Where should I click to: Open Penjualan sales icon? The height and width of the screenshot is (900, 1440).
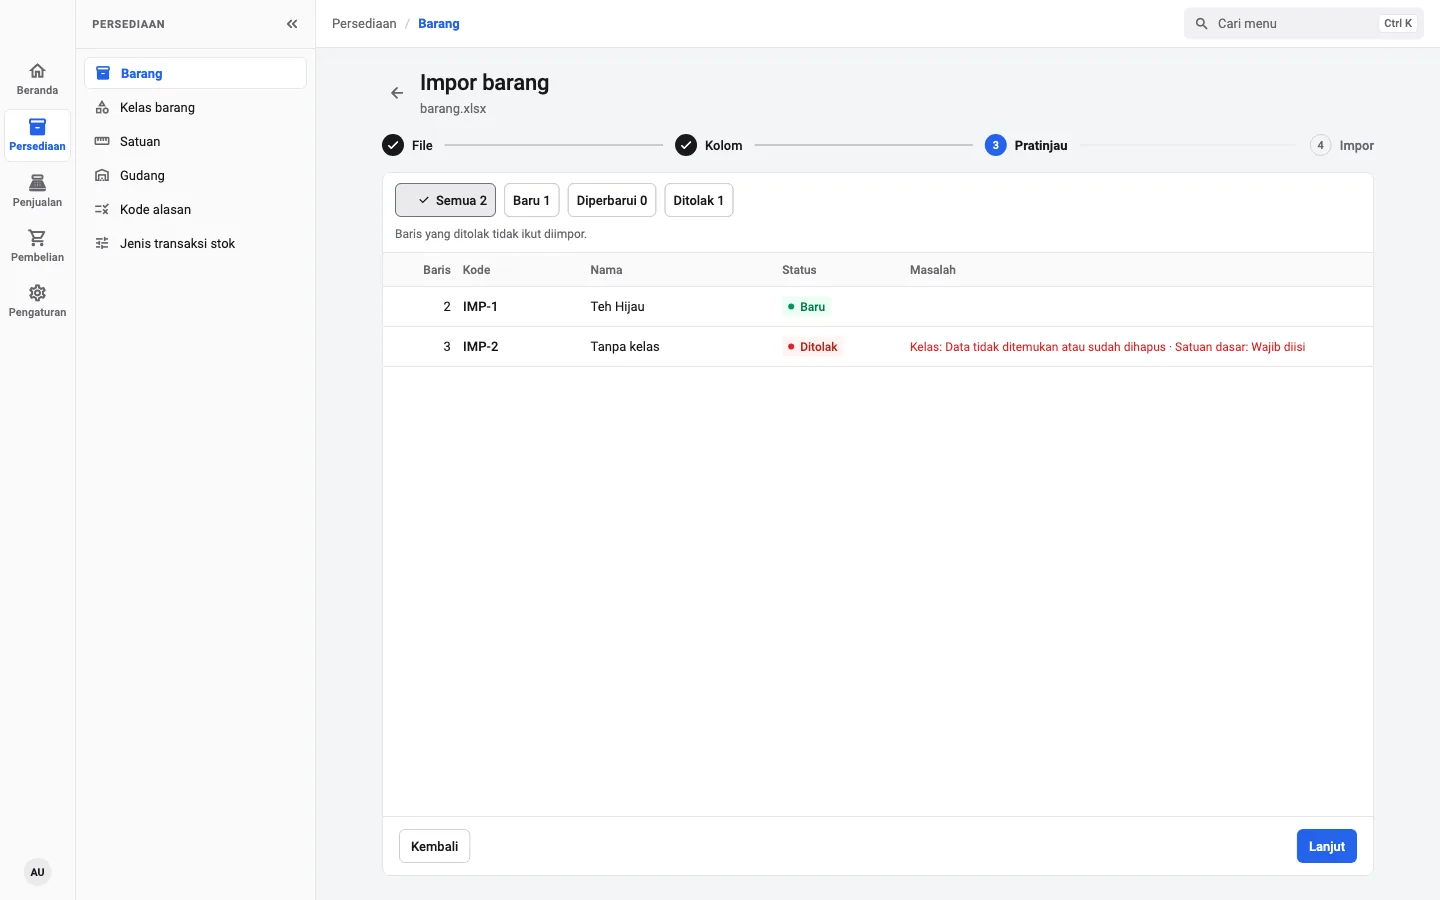(37, 183)
